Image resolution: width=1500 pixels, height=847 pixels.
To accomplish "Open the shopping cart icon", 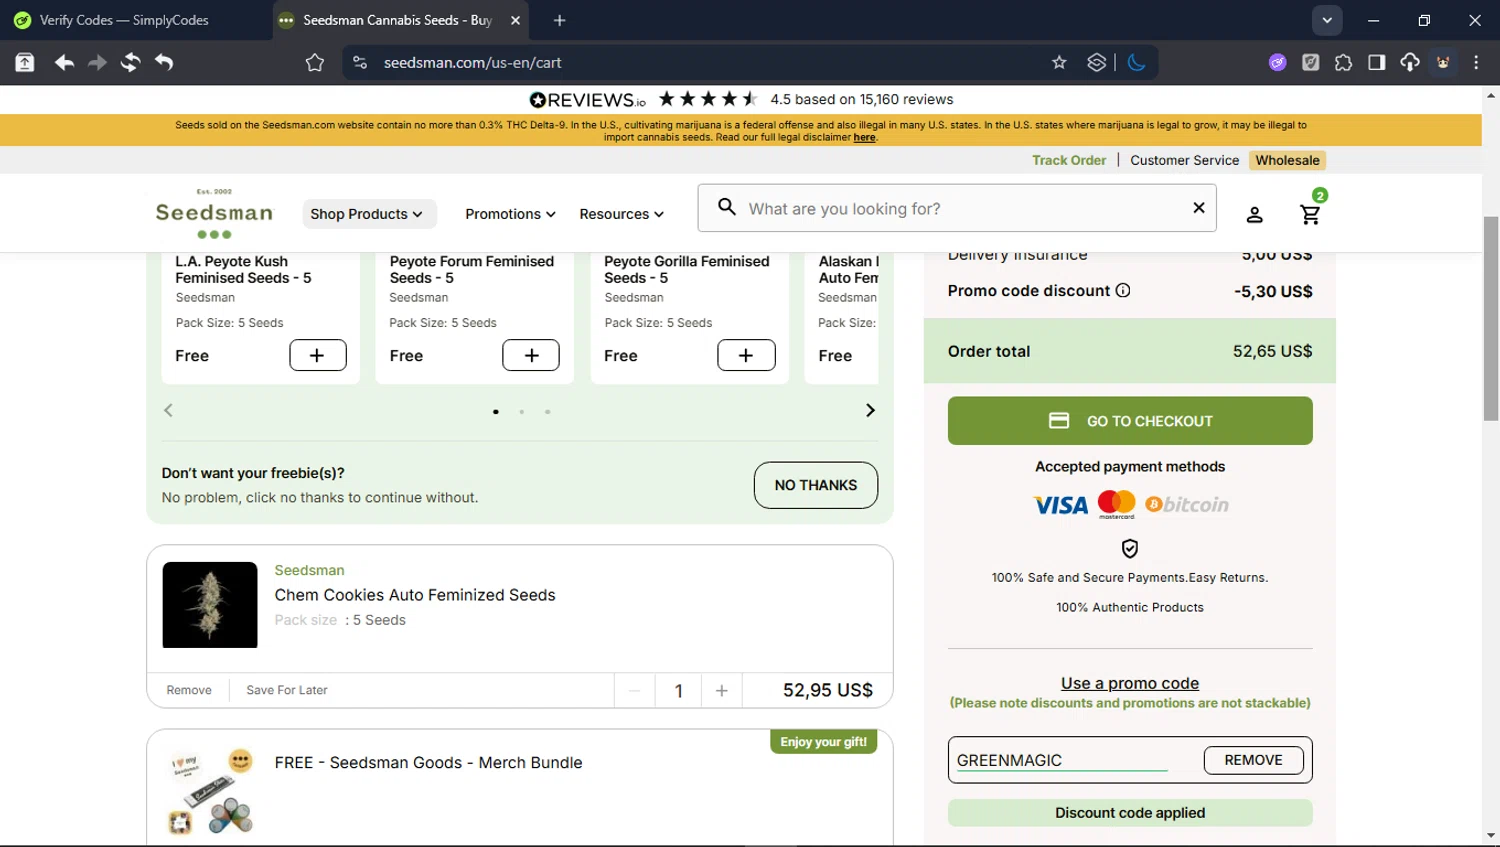I will [x=1310, y=214].
